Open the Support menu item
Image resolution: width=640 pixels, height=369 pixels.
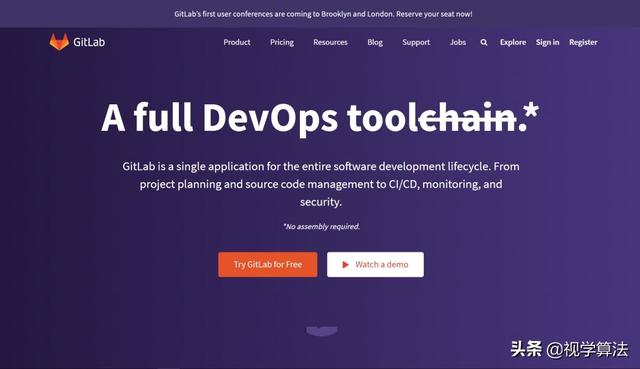click(x=416, y=42)
